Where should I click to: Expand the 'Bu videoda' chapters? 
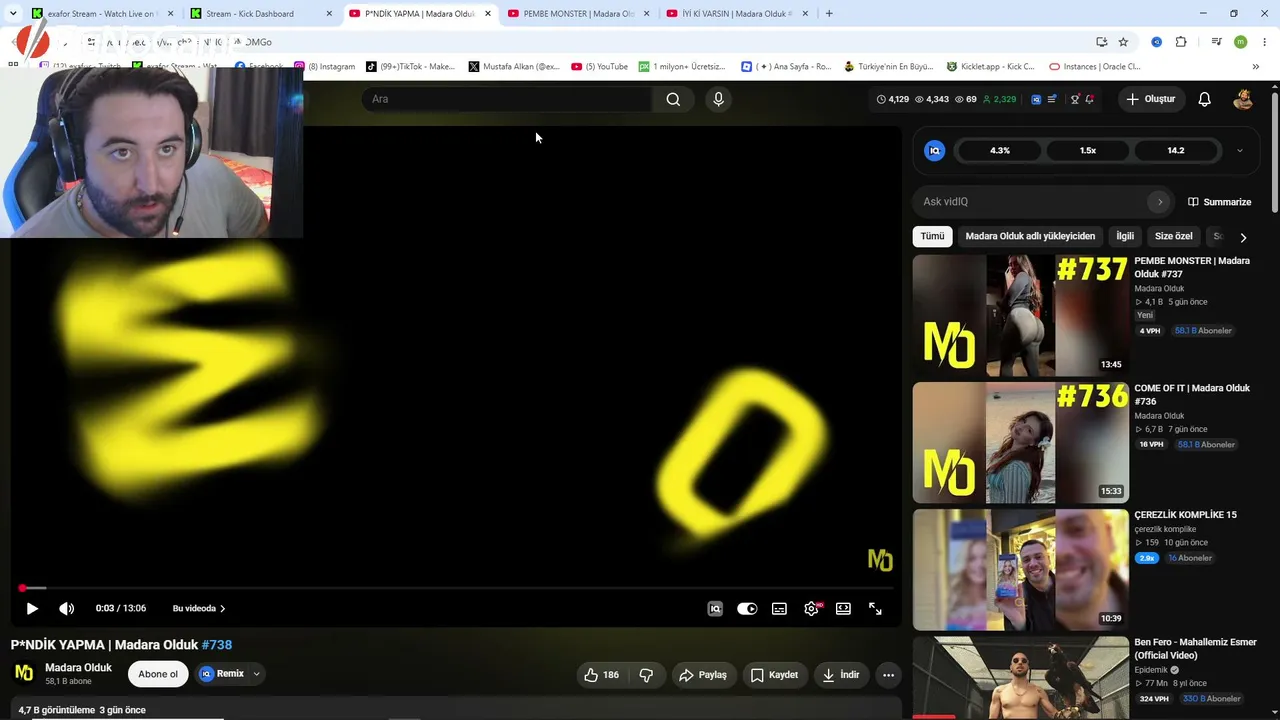point(199,608)
